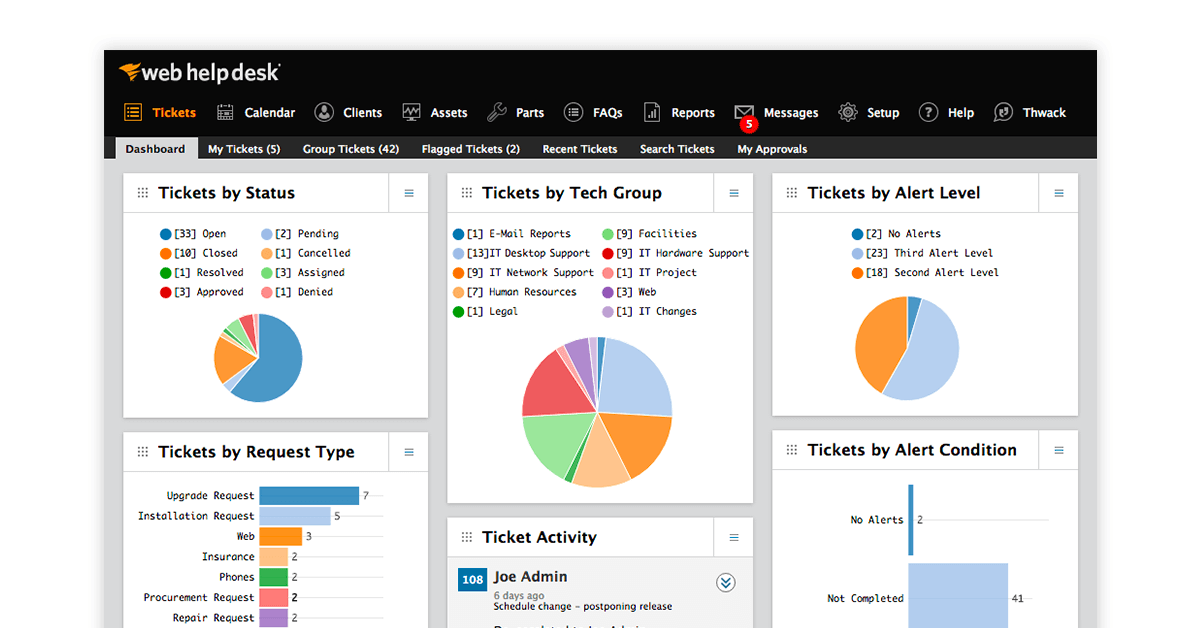Open the Help question mark icon
Screen dimensions: 1200x628
pos(928,113)
